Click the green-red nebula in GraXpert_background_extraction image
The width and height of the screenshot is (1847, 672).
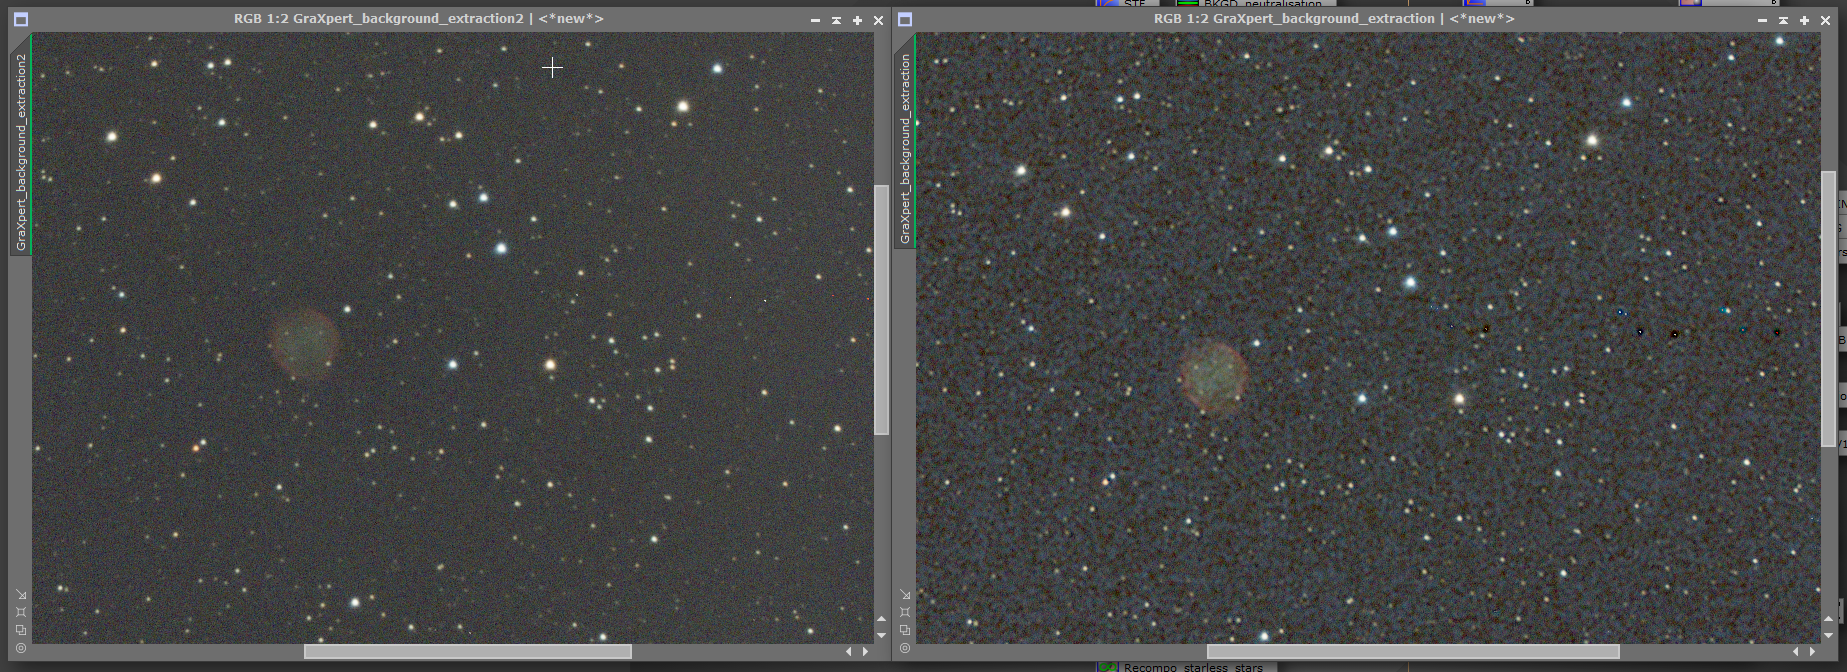click(x=1214, y=376)
